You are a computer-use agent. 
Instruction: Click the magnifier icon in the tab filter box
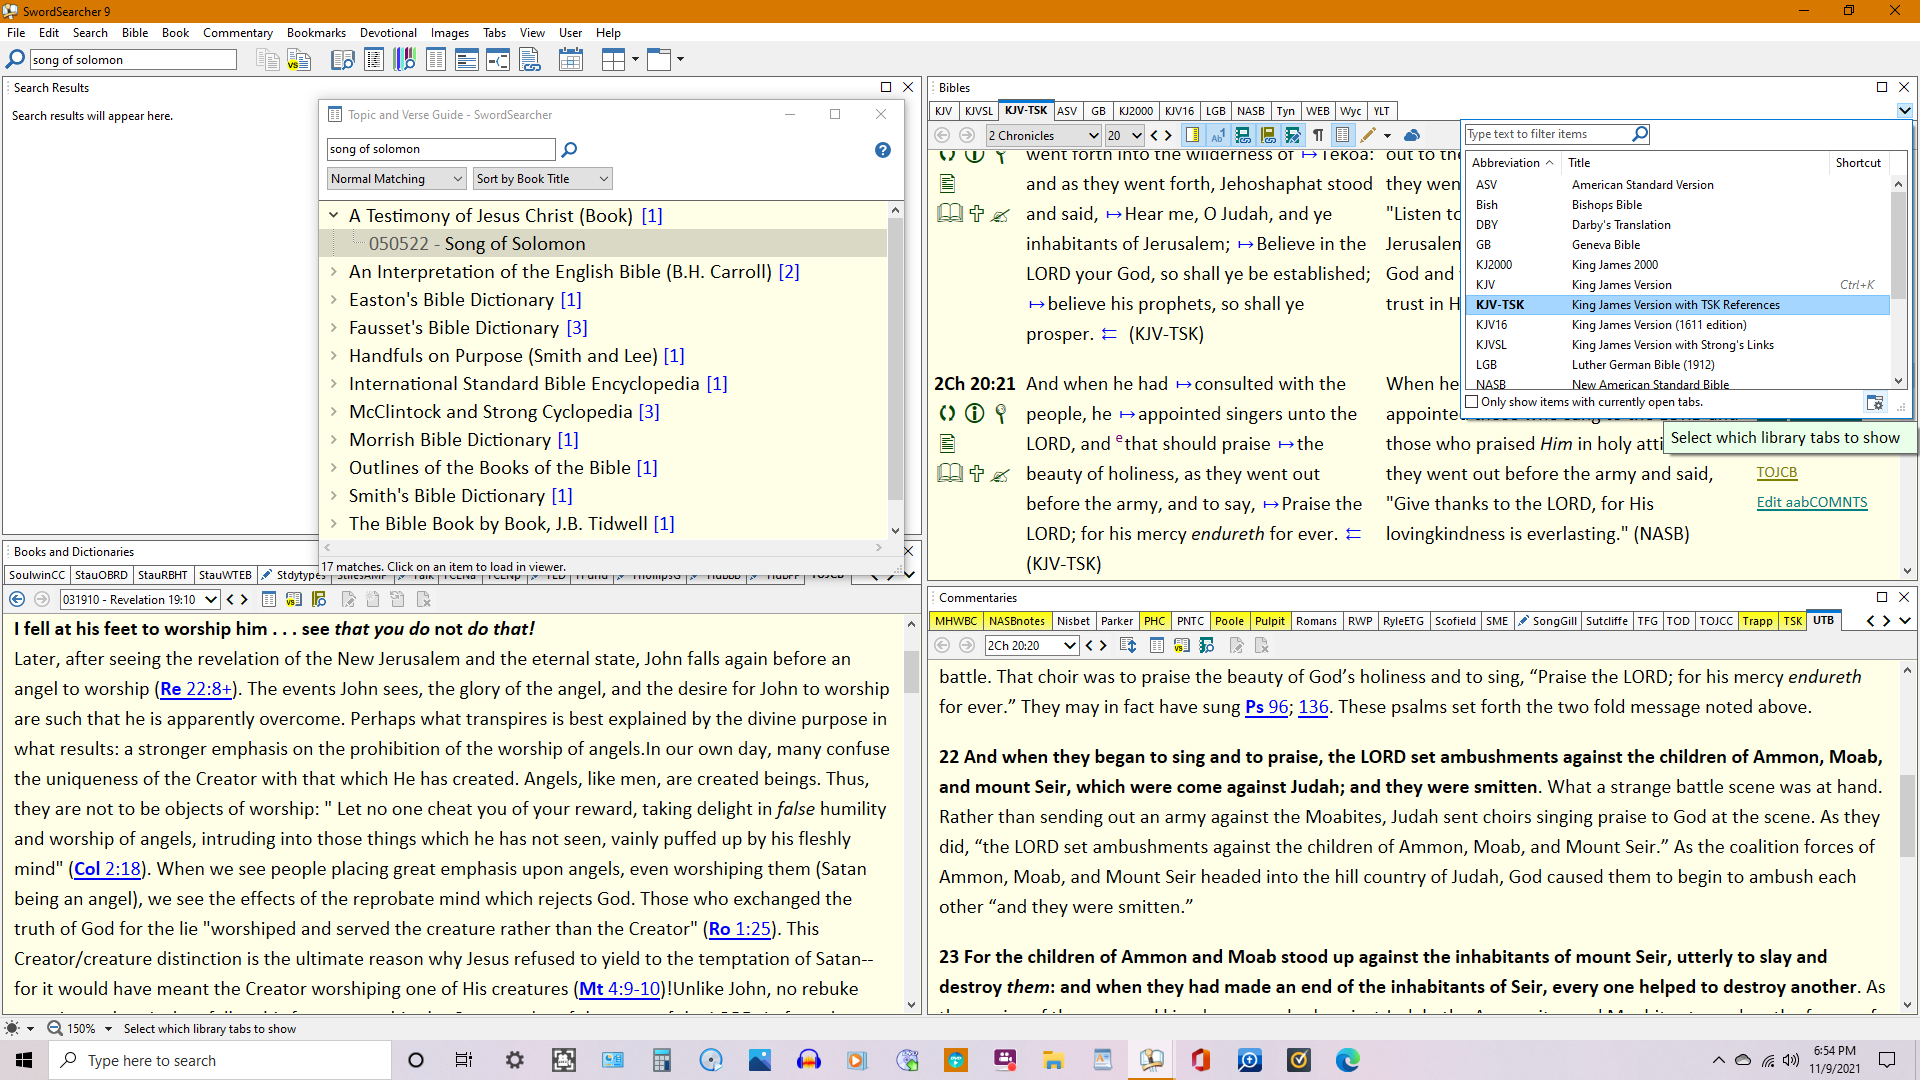[x=1639, y=134]
